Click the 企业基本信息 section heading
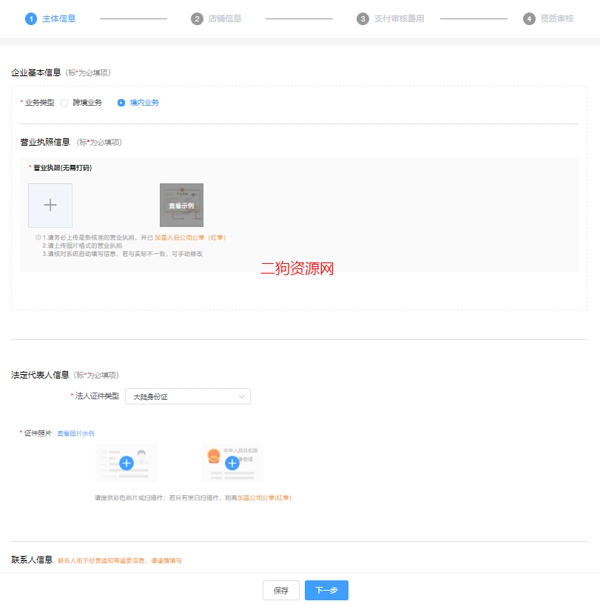Screen dimensions: 600x604 36,72
